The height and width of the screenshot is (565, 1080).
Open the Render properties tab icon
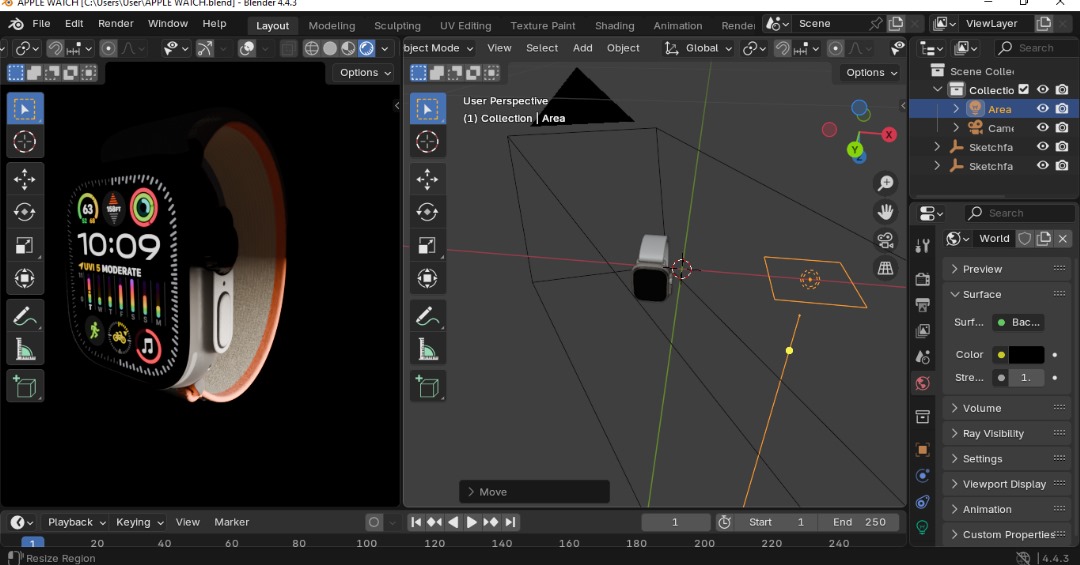point(922,279)
